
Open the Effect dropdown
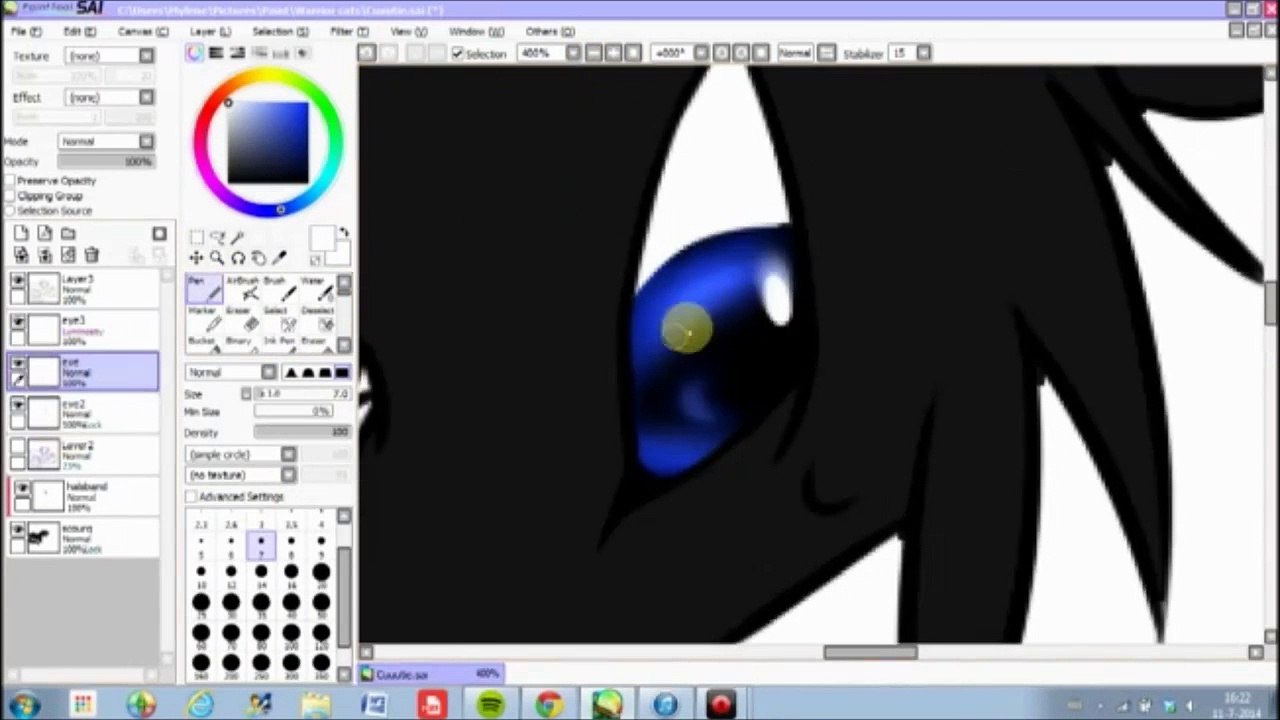coord(109,97)
